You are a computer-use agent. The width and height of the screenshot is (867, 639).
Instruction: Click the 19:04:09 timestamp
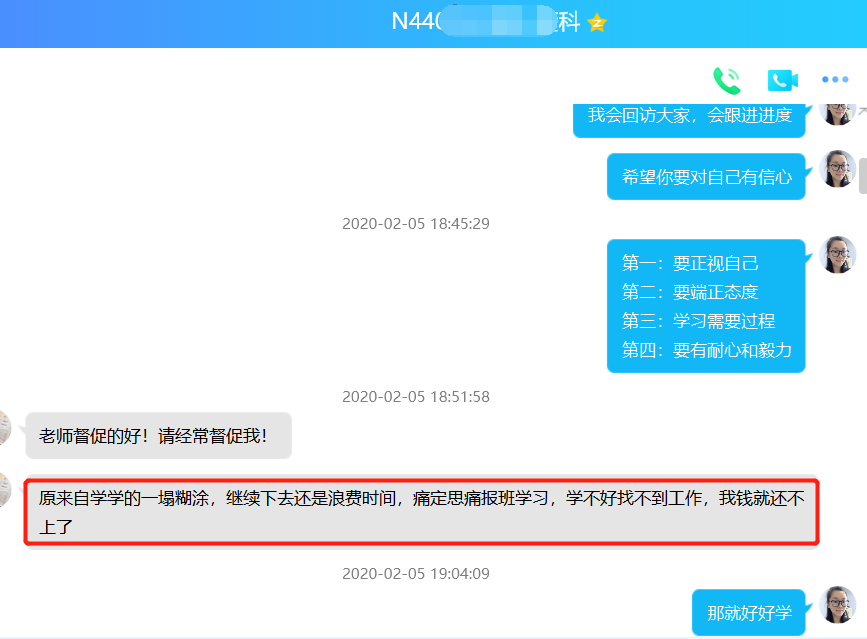tap(416, 574)
